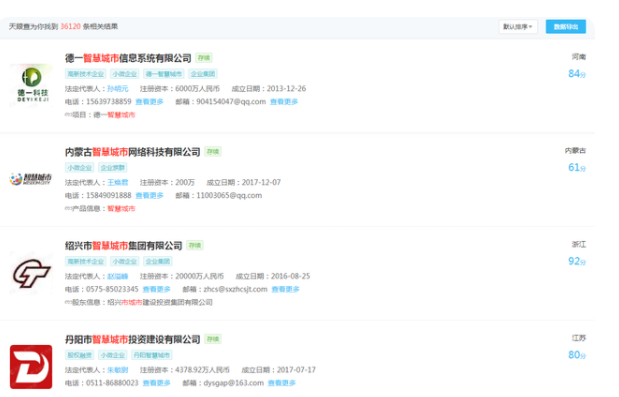Viewport: 619px width, 397px height.
Task: Click the 企业集团 tag under 绍兴市智慧城市集团
Action: point(158,261)
